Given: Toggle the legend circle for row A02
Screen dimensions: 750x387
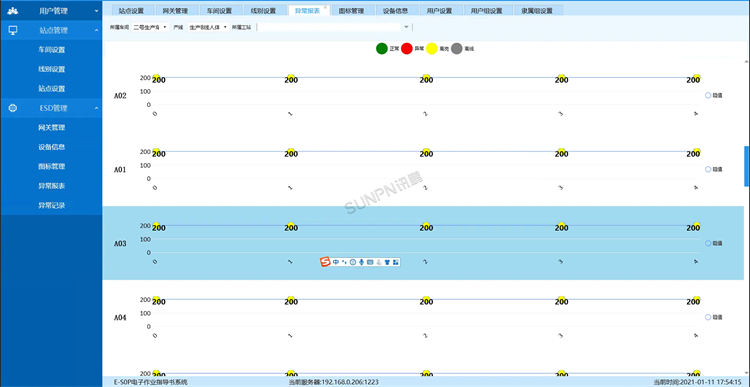Looking at the screenshot, I should tap(708, 95).
